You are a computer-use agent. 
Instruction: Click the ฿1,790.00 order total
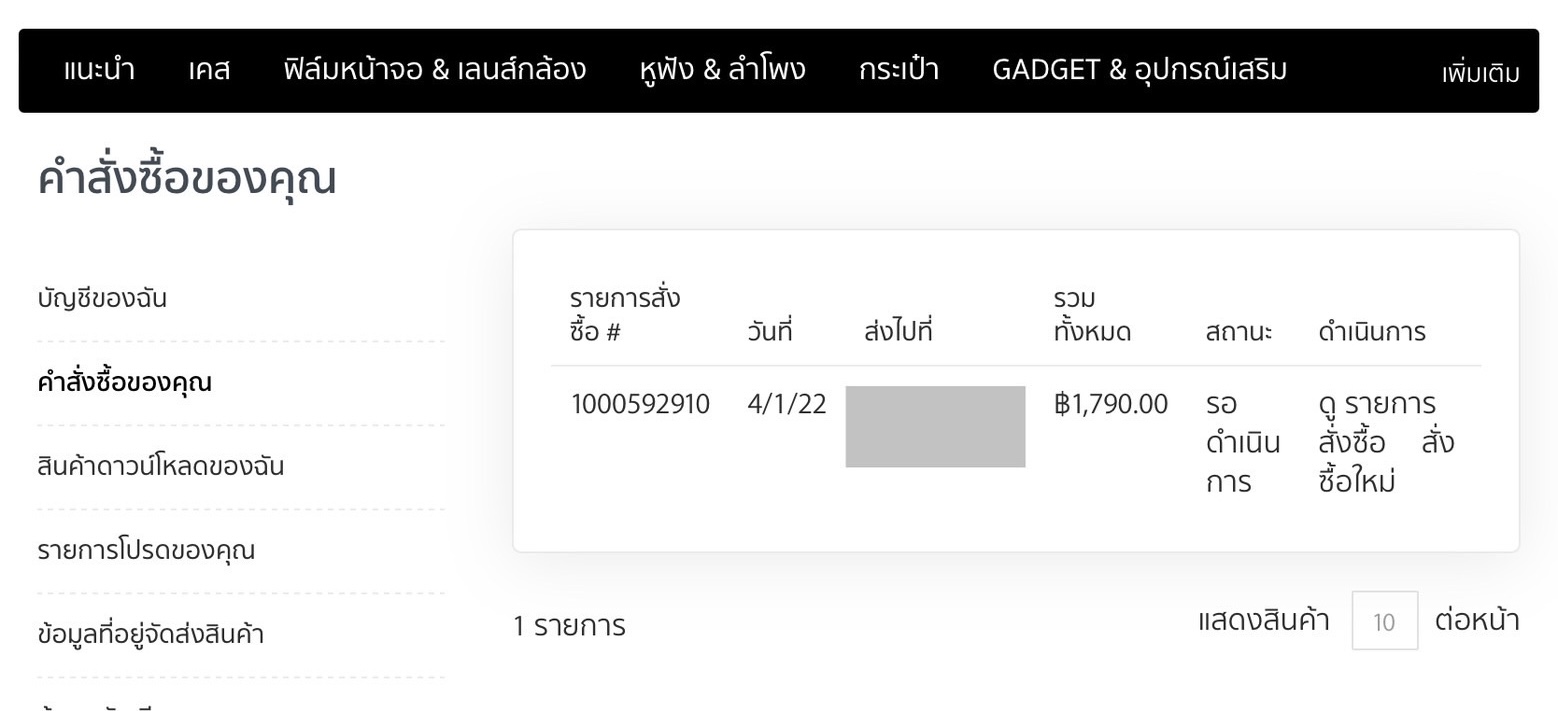tap(1111, 405)
